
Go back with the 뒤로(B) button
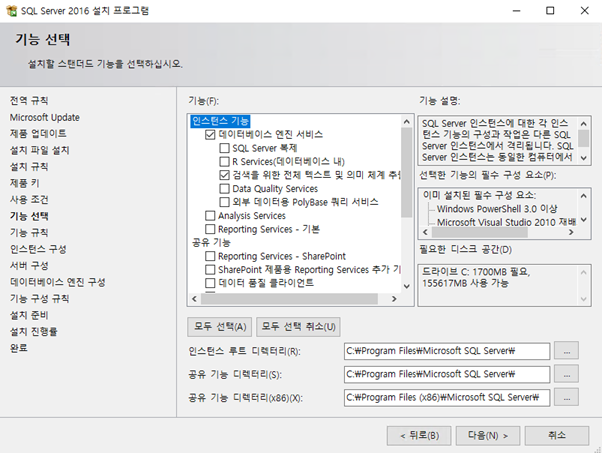pos(419,436)
